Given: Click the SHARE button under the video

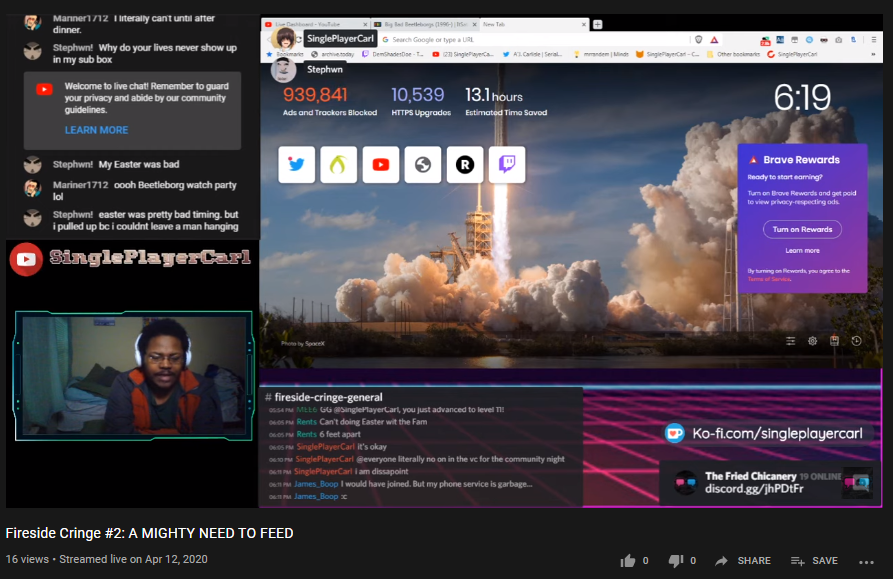Looking at the screenshot, I should click(x=743, y=561).
